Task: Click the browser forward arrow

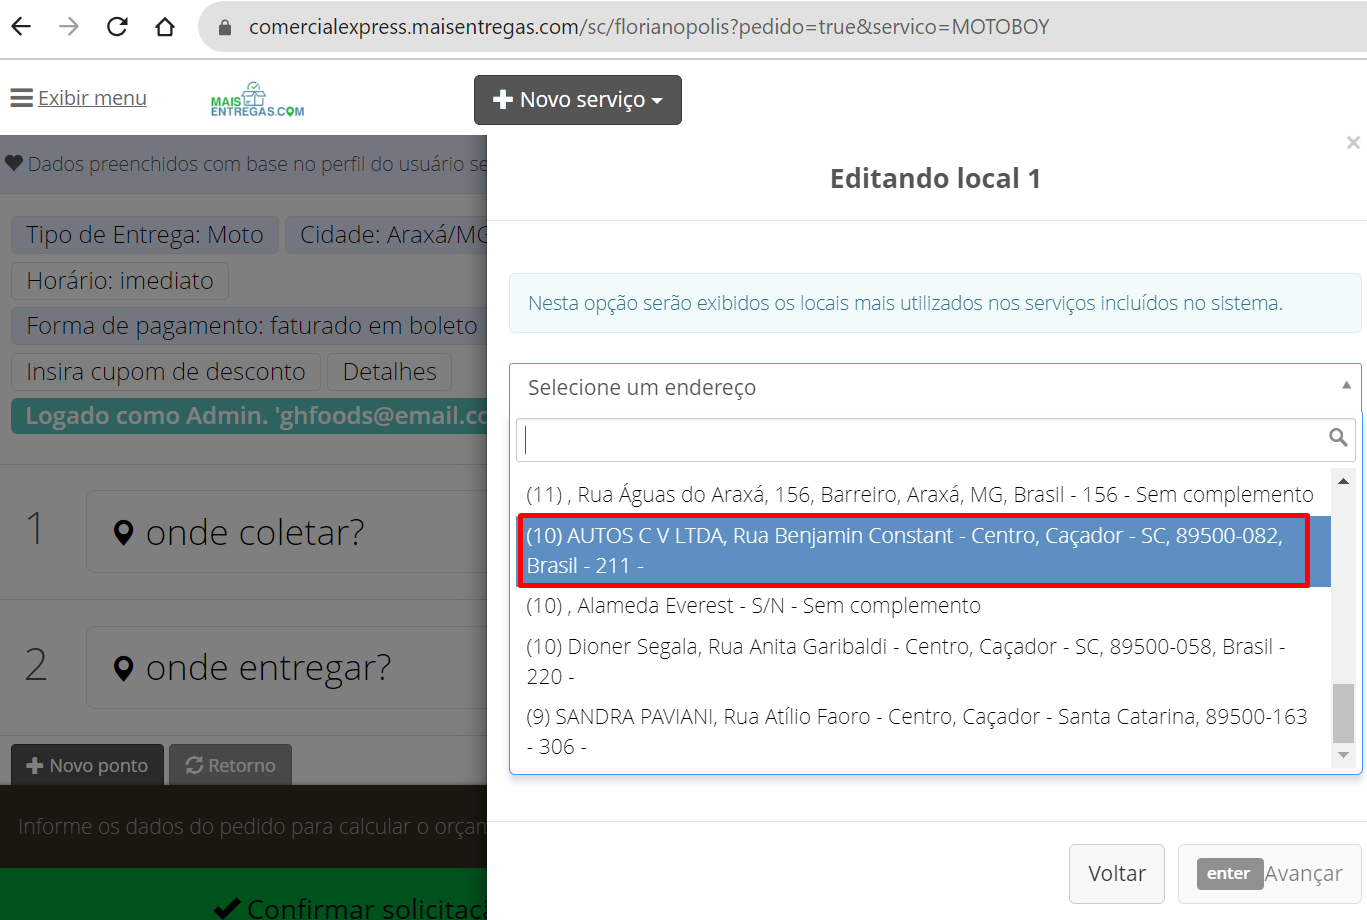Action: (69, 27)
